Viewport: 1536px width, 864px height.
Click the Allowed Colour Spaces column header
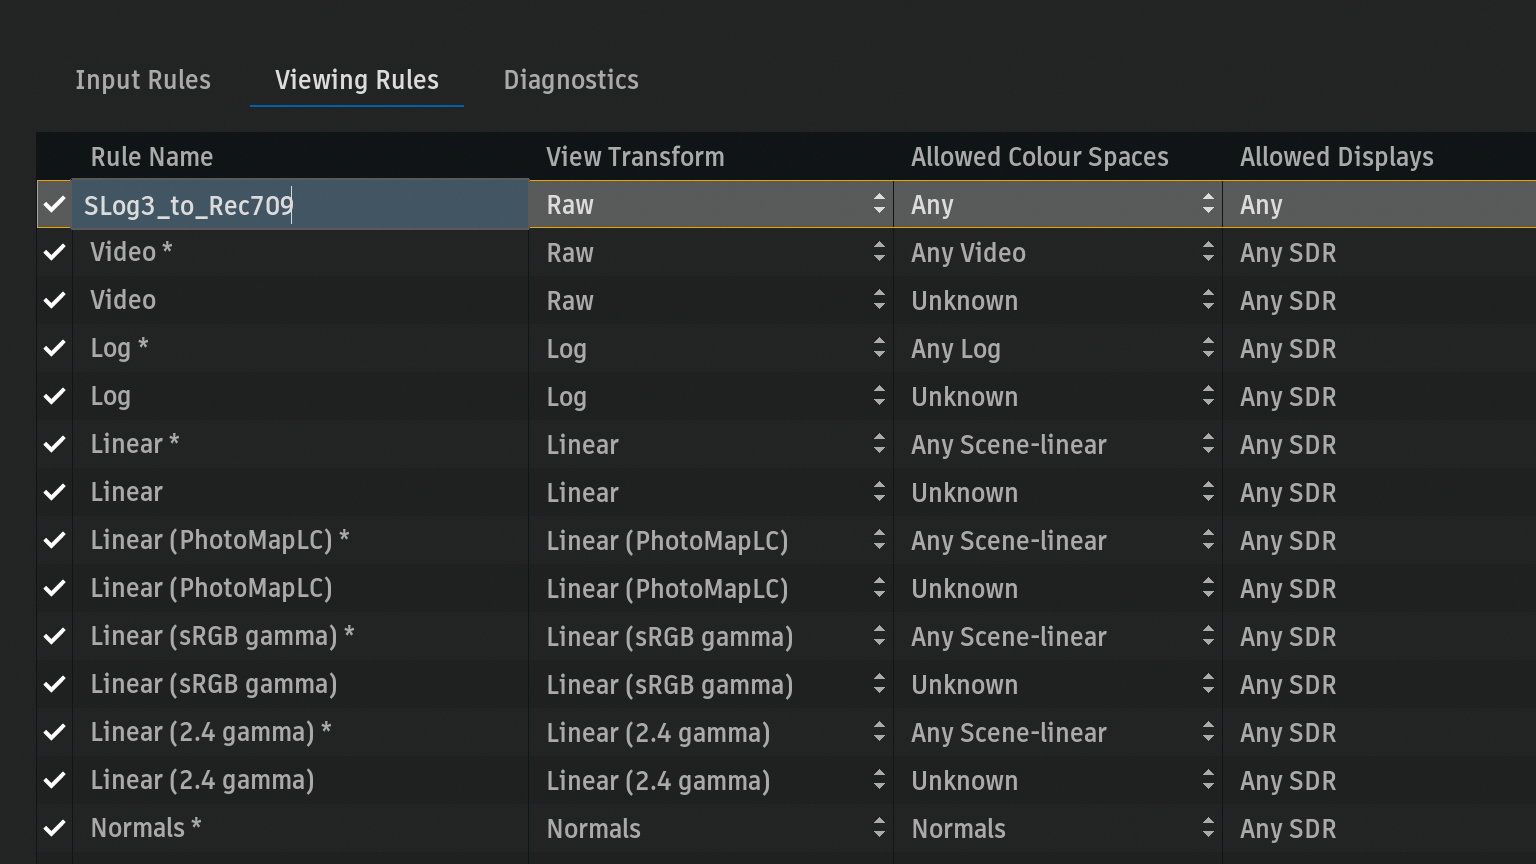[1040, 157]
